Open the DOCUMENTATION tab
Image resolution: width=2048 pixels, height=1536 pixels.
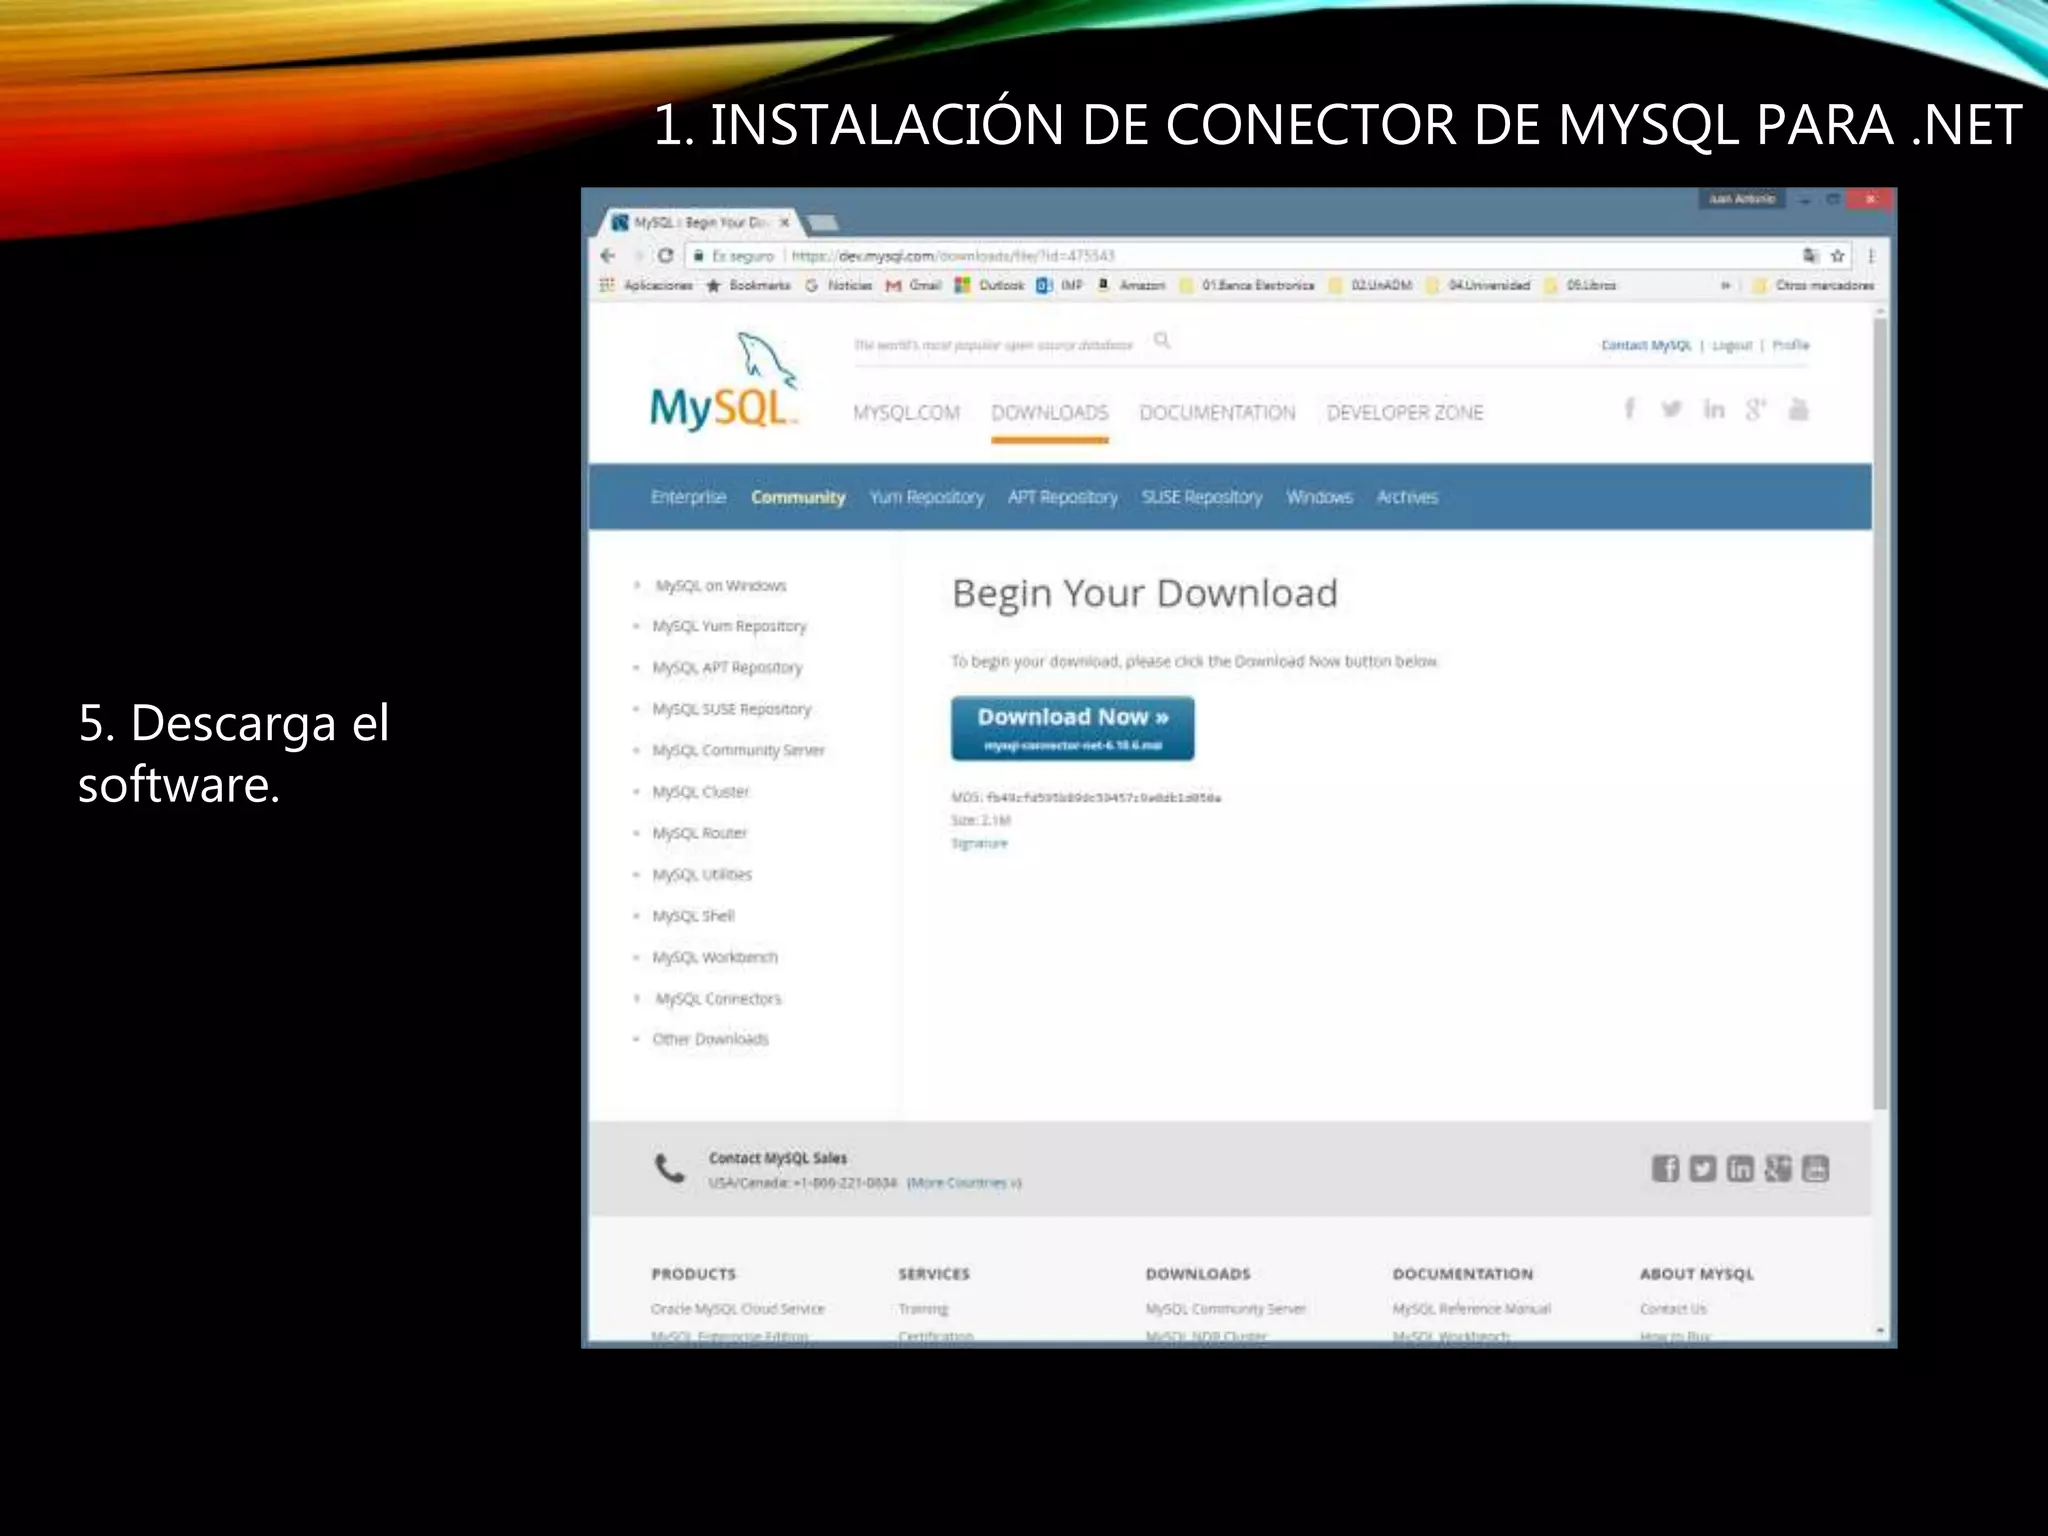1217,413
